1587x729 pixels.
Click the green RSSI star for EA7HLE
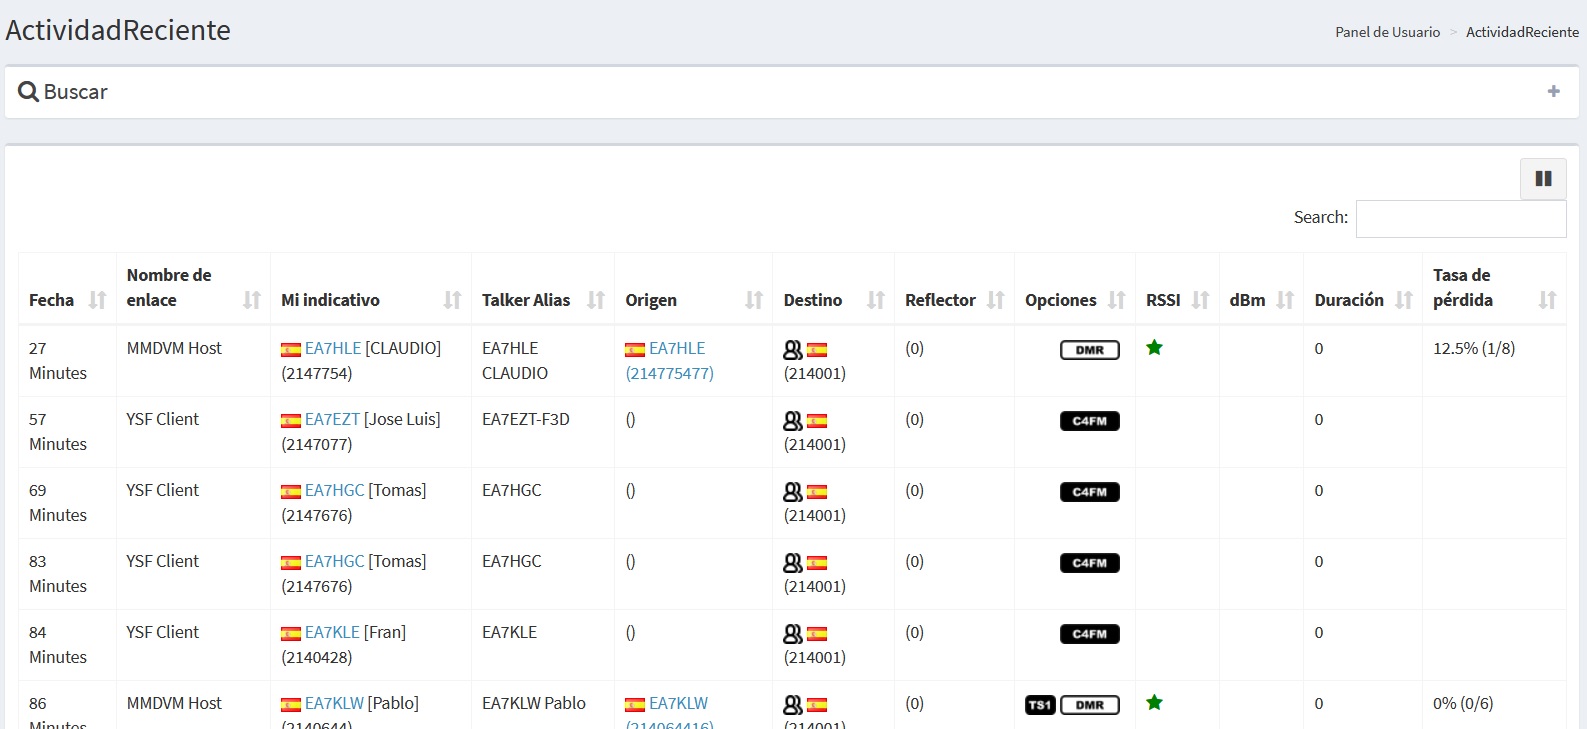point(1154,348)
